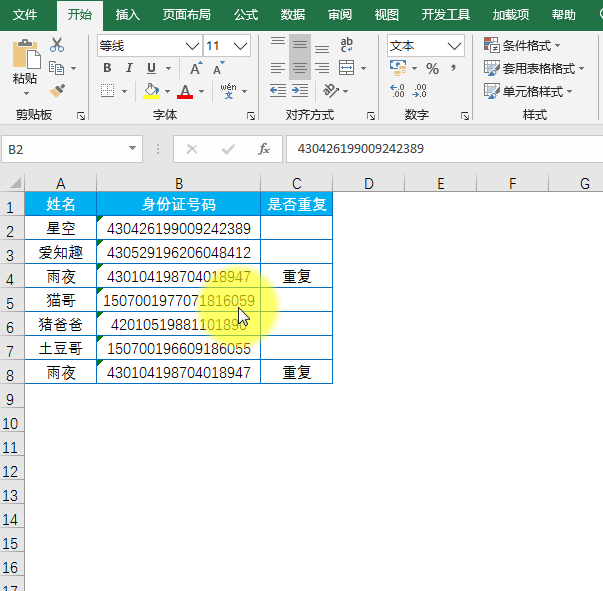The width and height of the screenshot is (603, 591).
Task: Expand merge options arrow
Action: [x=363, y=68]
